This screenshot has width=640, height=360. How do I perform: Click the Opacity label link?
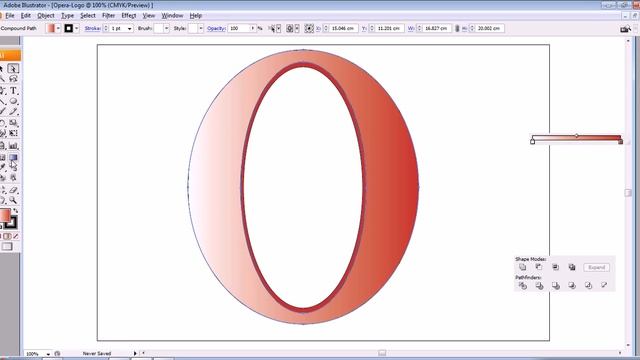pyautogui.click(x=216, y=28)
